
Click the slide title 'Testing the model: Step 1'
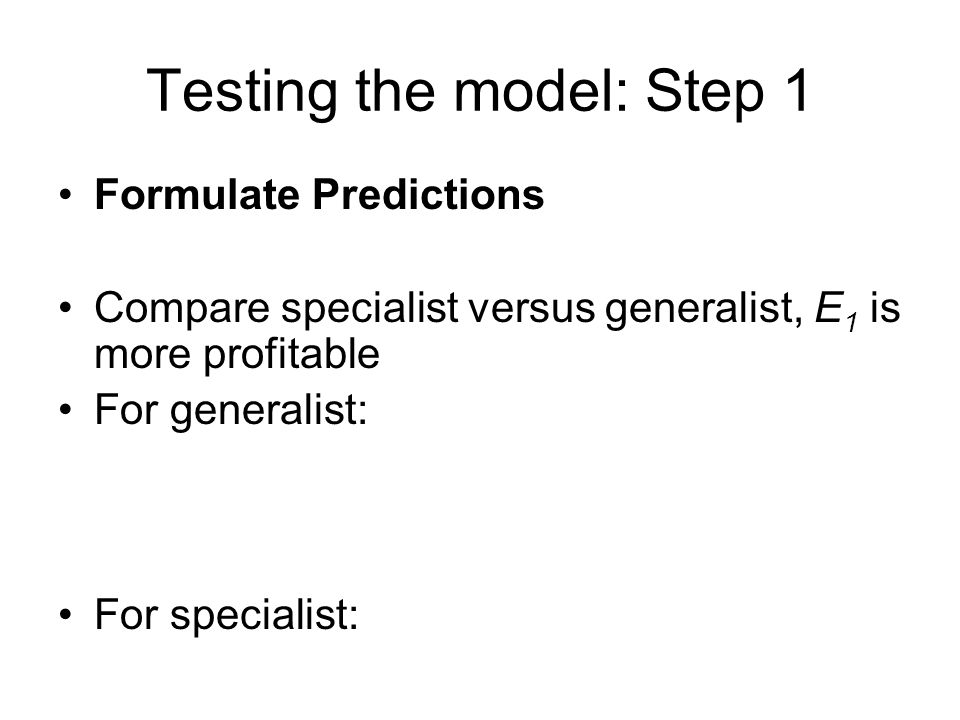pos(479,92)
